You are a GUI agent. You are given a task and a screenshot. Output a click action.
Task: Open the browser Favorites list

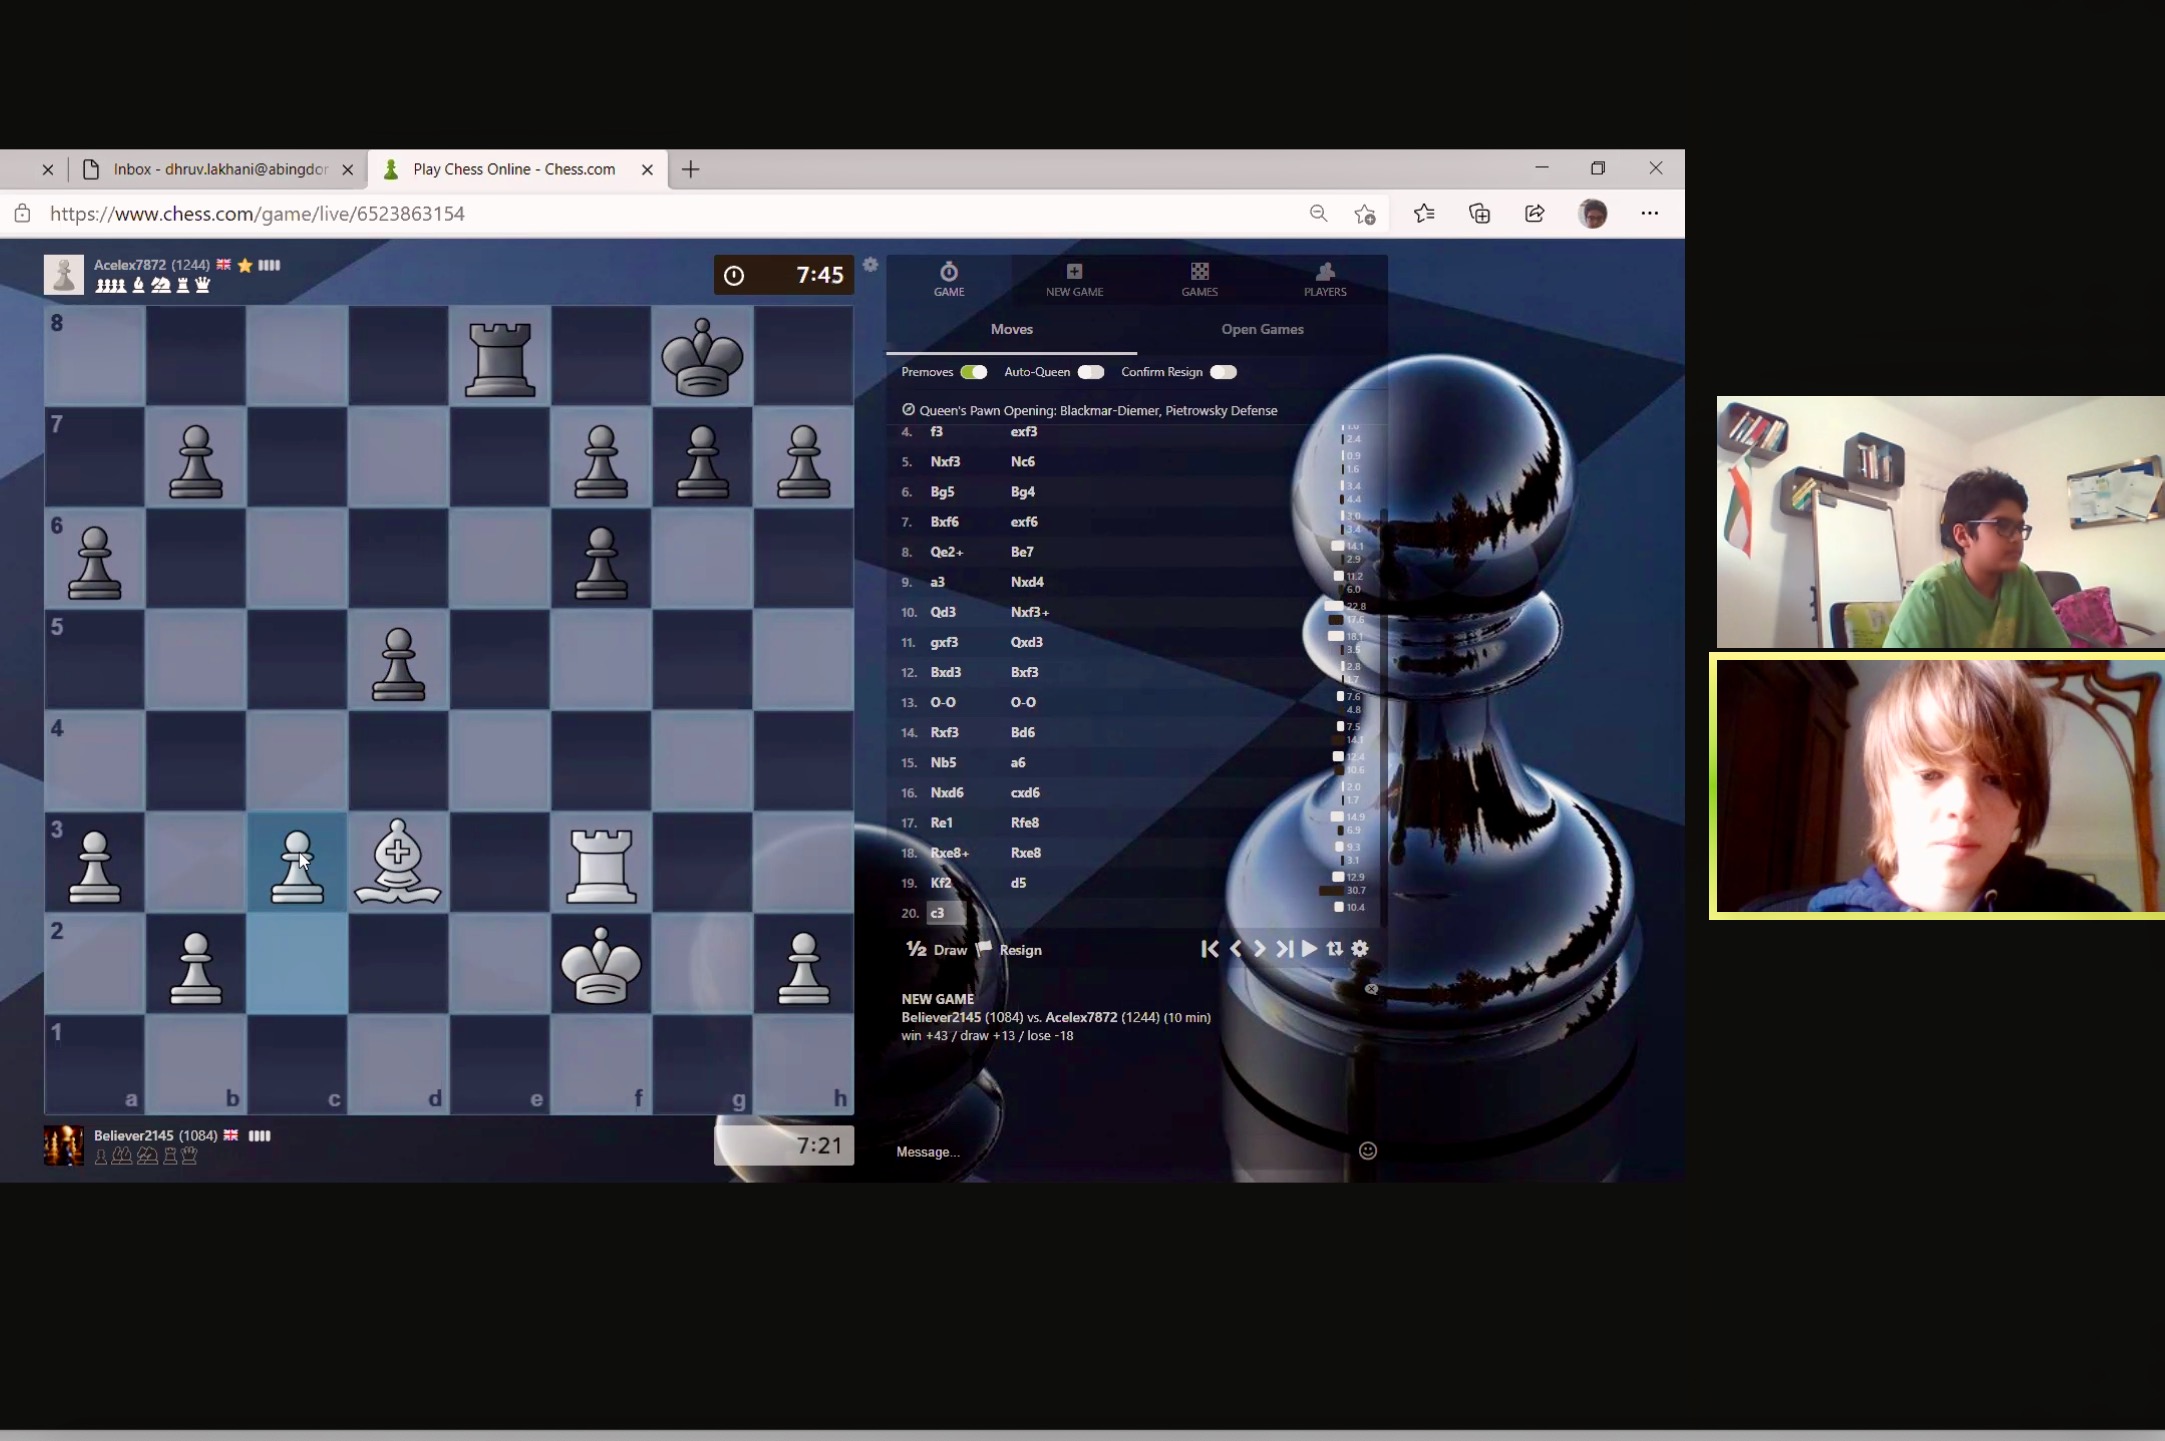[x=1424, y=213]
